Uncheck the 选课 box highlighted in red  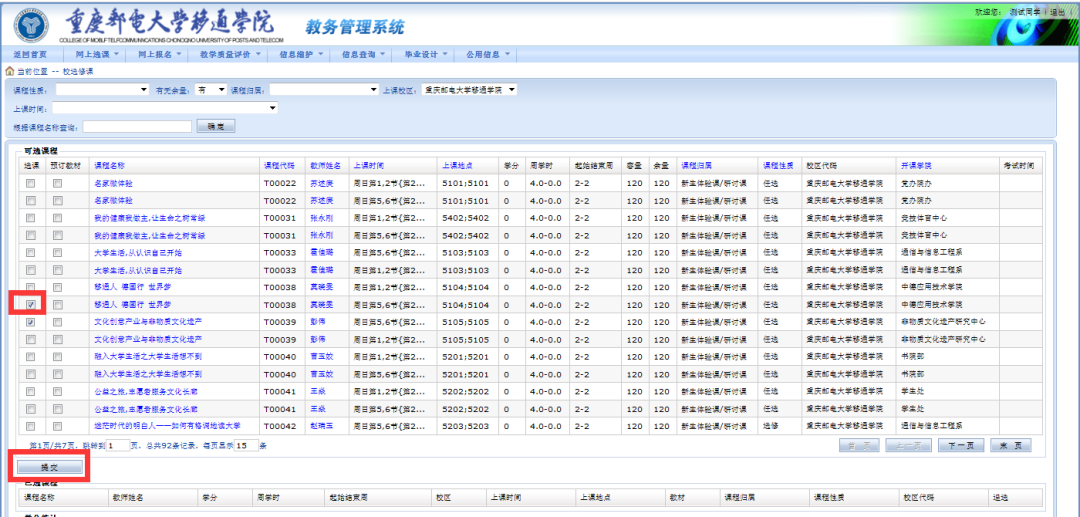(31, 304)
